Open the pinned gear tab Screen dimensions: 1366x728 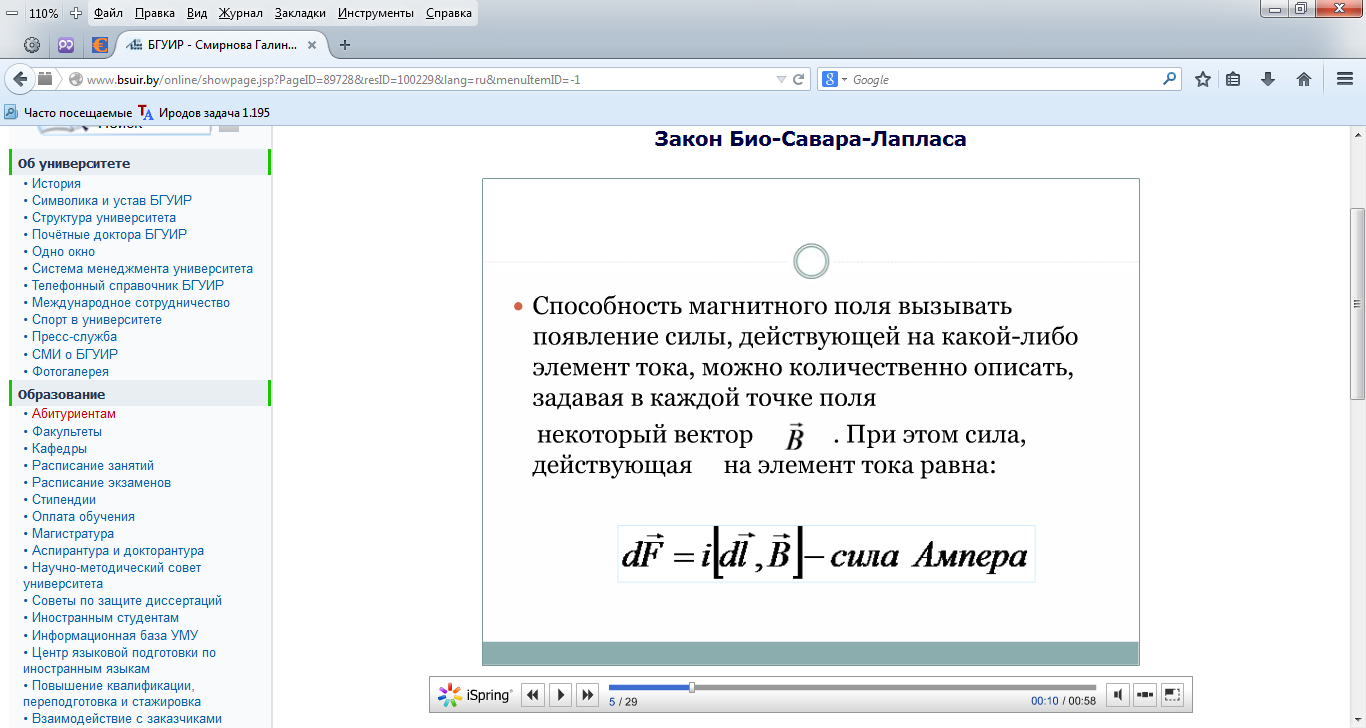point(32,45)
